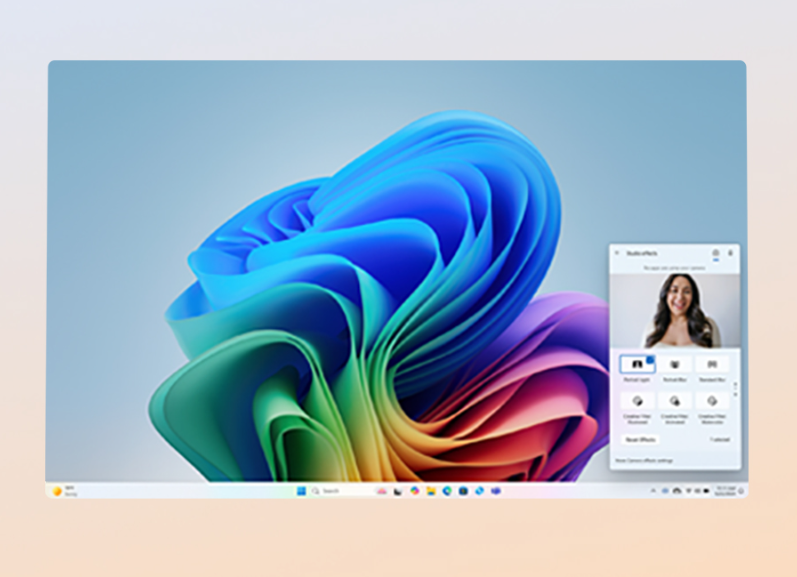Click the camera preview image

[675, 310]
